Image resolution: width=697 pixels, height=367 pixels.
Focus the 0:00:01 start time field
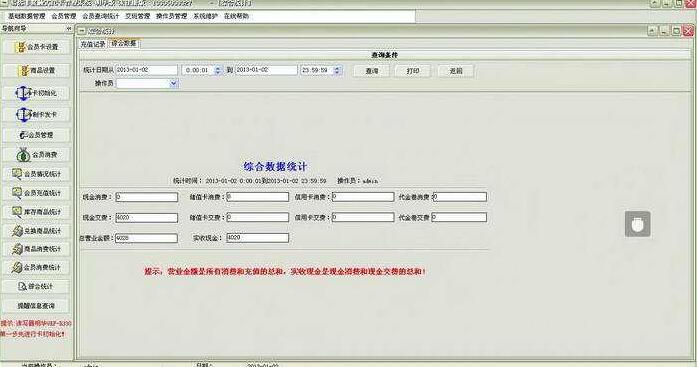pos(198,70)
